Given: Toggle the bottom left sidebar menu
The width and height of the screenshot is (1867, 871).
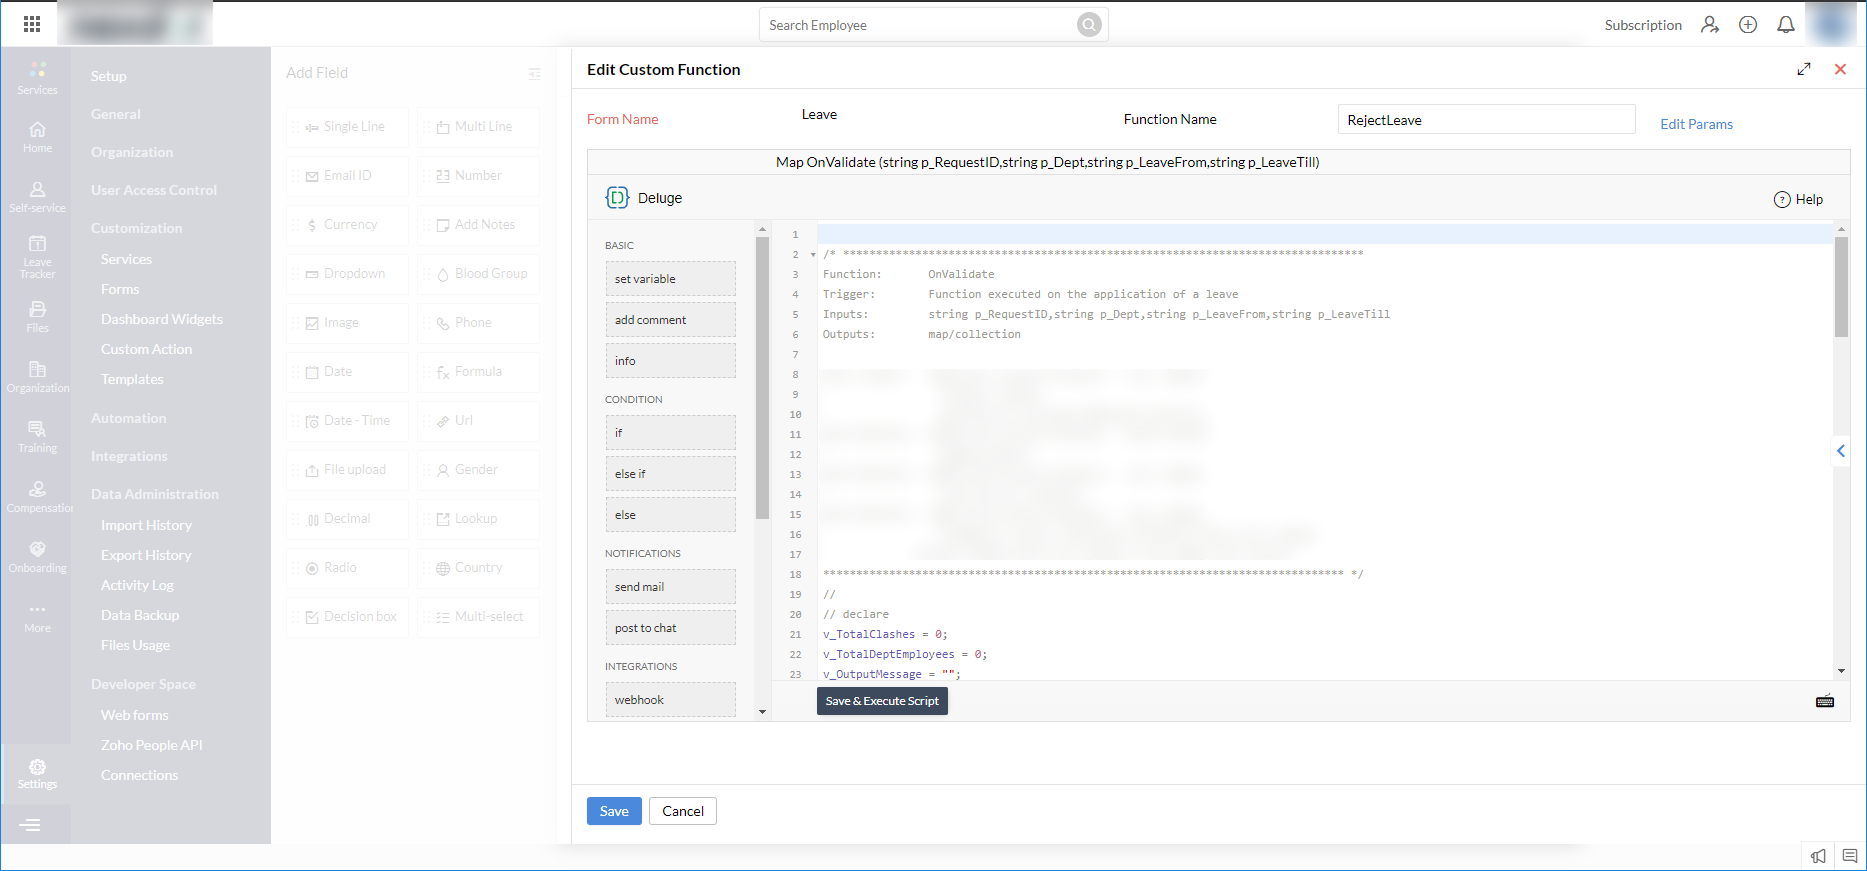Looking at the screenshot, I should coord(31,825).
